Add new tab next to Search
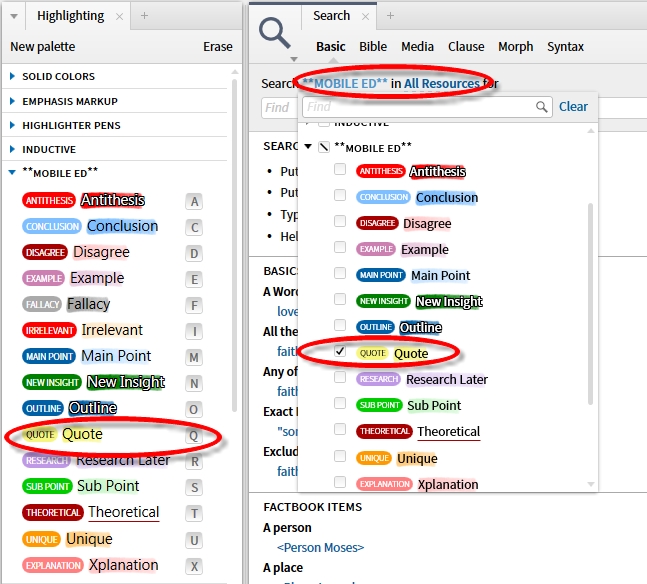Viewport: 647px width, 584px height. [390, 16]
